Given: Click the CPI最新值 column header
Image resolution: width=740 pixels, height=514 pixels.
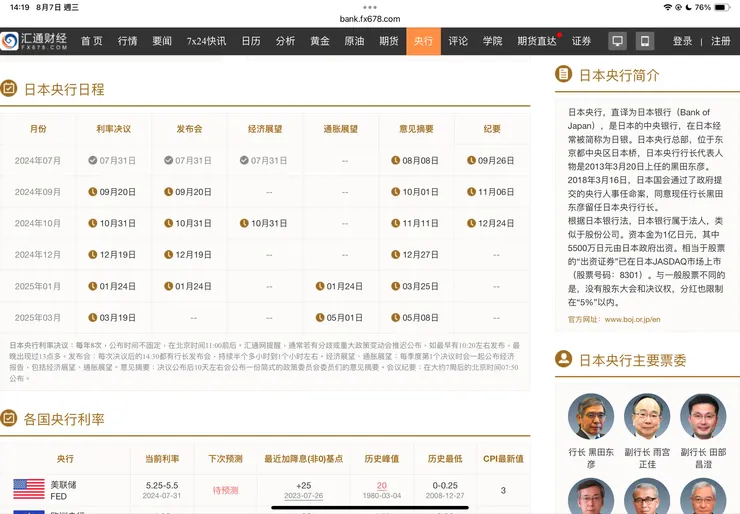Looking at the screenshot, I should [x=504, y=458].
